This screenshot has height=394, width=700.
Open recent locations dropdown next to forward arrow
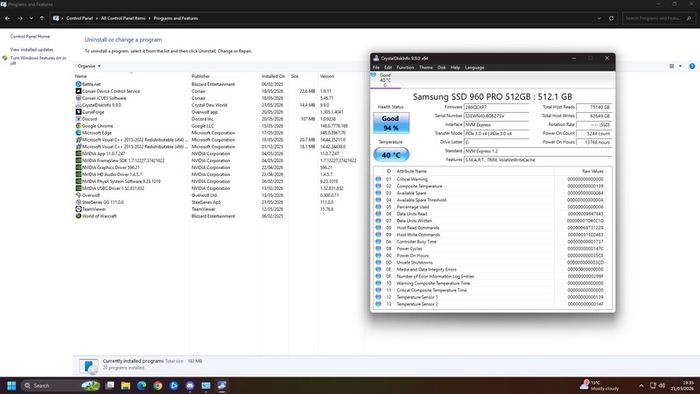point(31,18)
